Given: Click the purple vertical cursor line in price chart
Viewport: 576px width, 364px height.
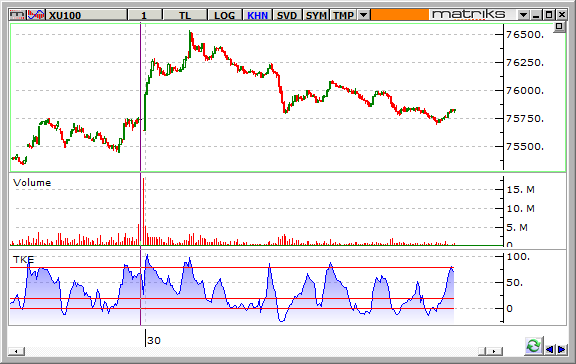Looking at the screenshot, I should (140, 97).
